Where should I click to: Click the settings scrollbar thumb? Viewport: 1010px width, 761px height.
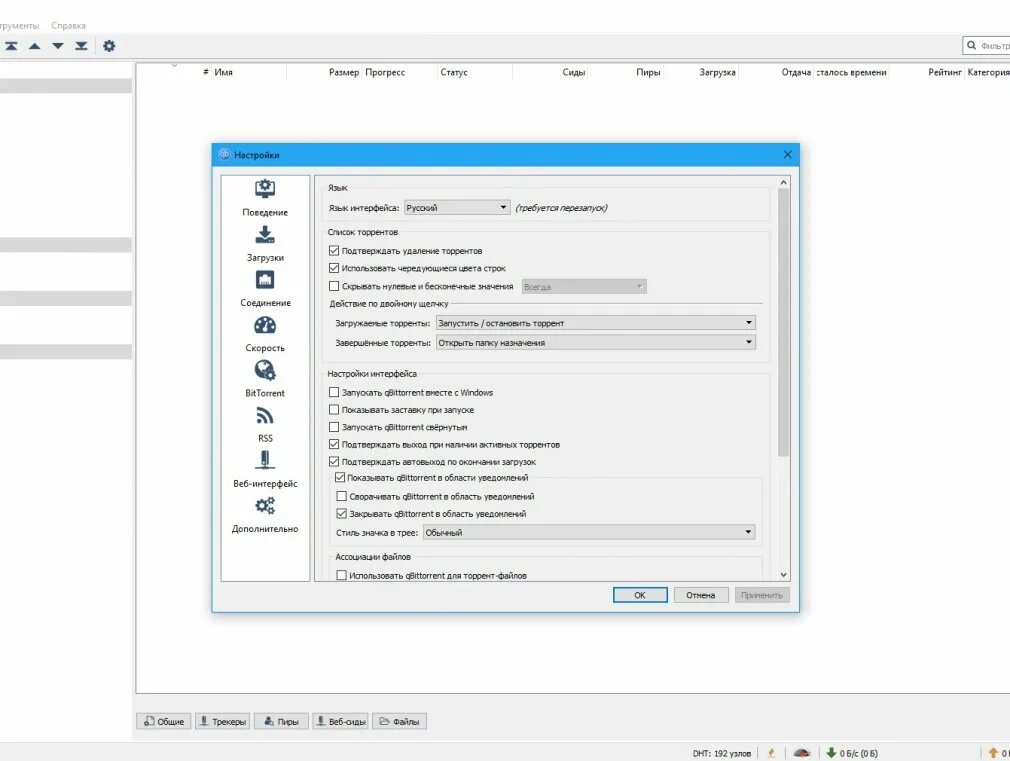(783, 323)
